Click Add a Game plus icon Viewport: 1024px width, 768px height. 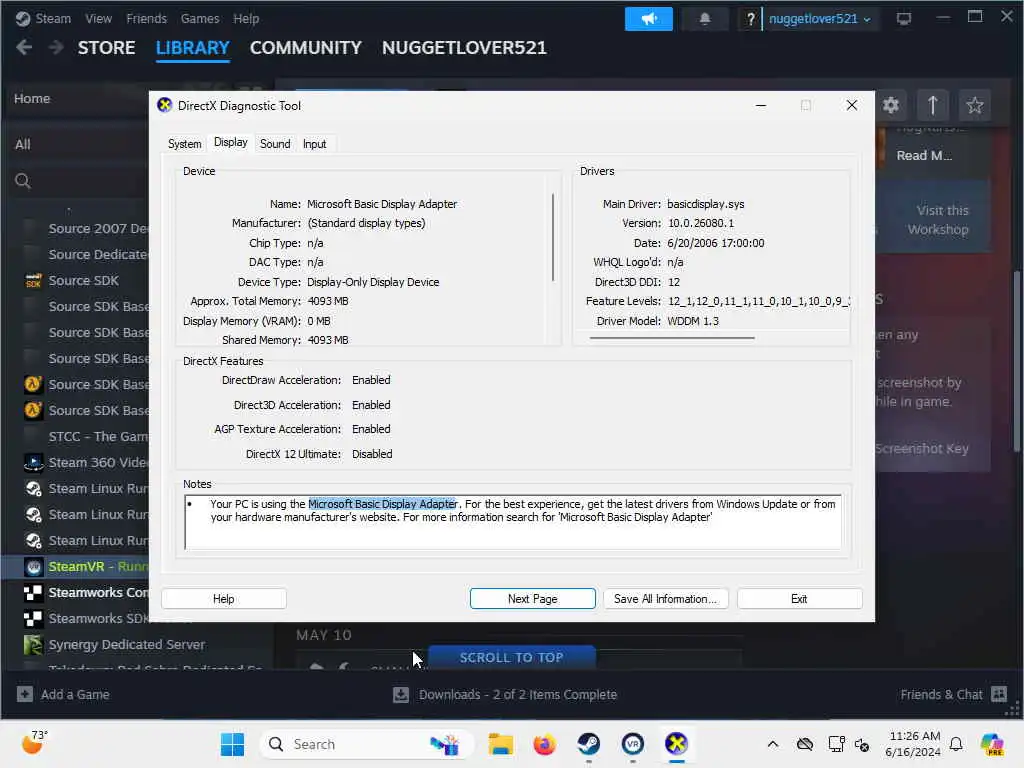(x=25, y=694)
